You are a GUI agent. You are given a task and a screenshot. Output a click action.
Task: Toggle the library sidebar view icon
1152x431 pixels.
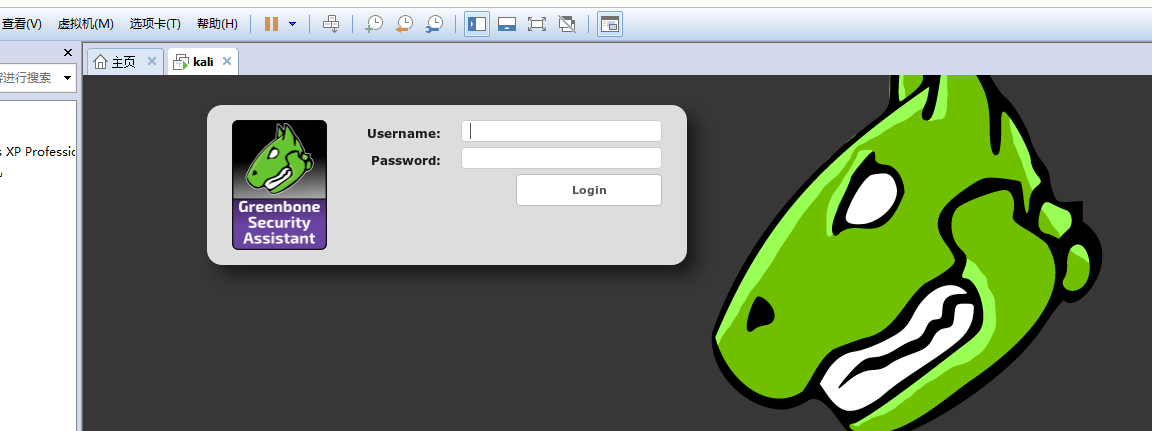(x=477, y=24)
